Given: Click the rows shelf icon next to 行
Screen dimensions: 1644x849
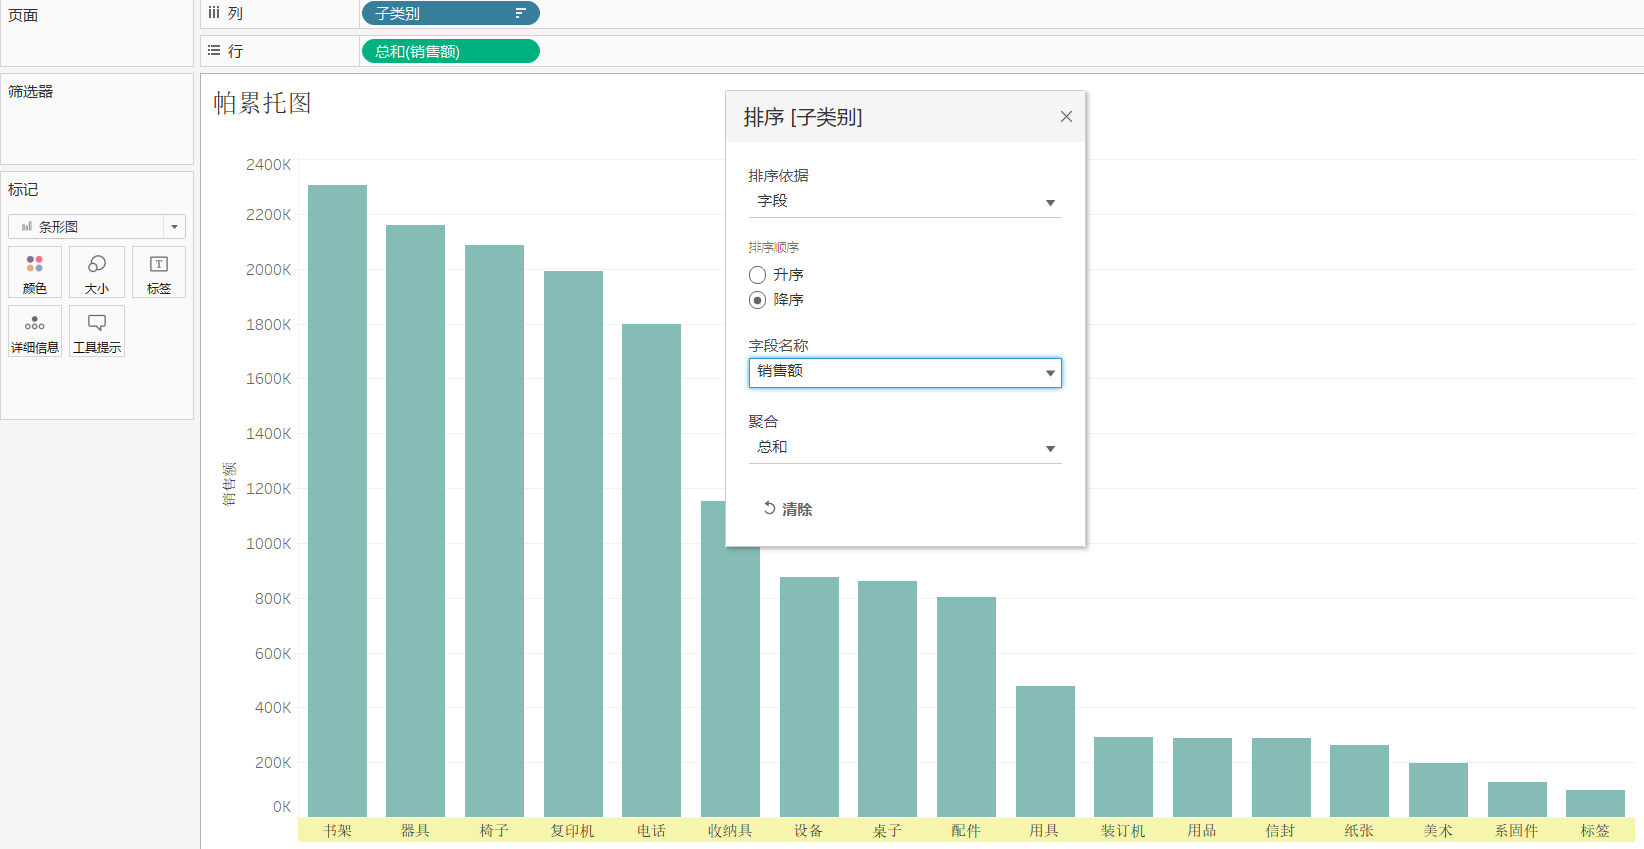Looking at the screenshot, I should 214,50.
